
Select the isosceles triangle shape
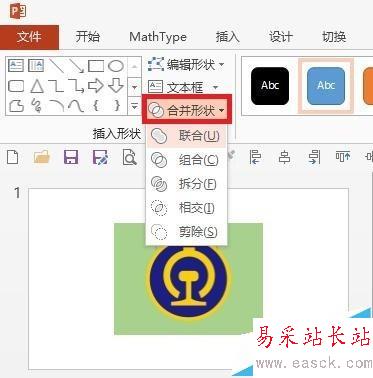[x=37, y=86]
